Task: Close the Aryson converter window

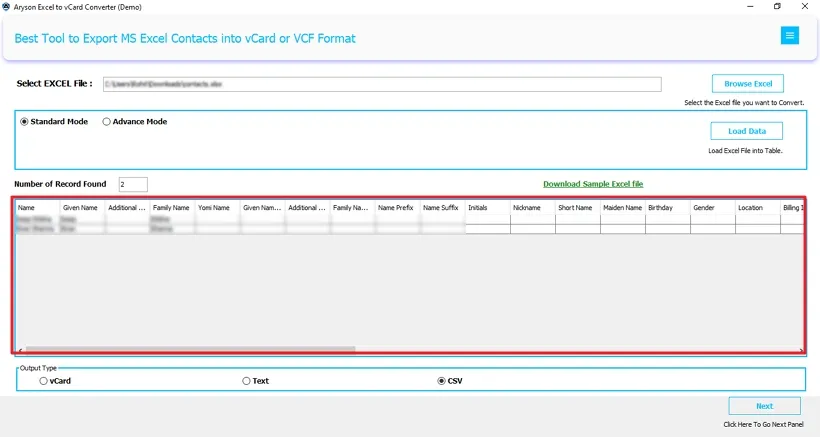Action: click(805, 6)
